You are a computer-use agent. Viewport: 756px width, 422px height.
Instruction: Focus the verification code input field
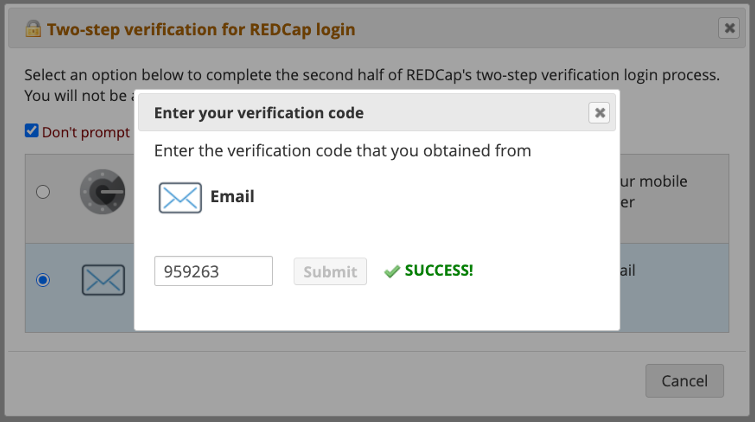(x=213, y=271)
